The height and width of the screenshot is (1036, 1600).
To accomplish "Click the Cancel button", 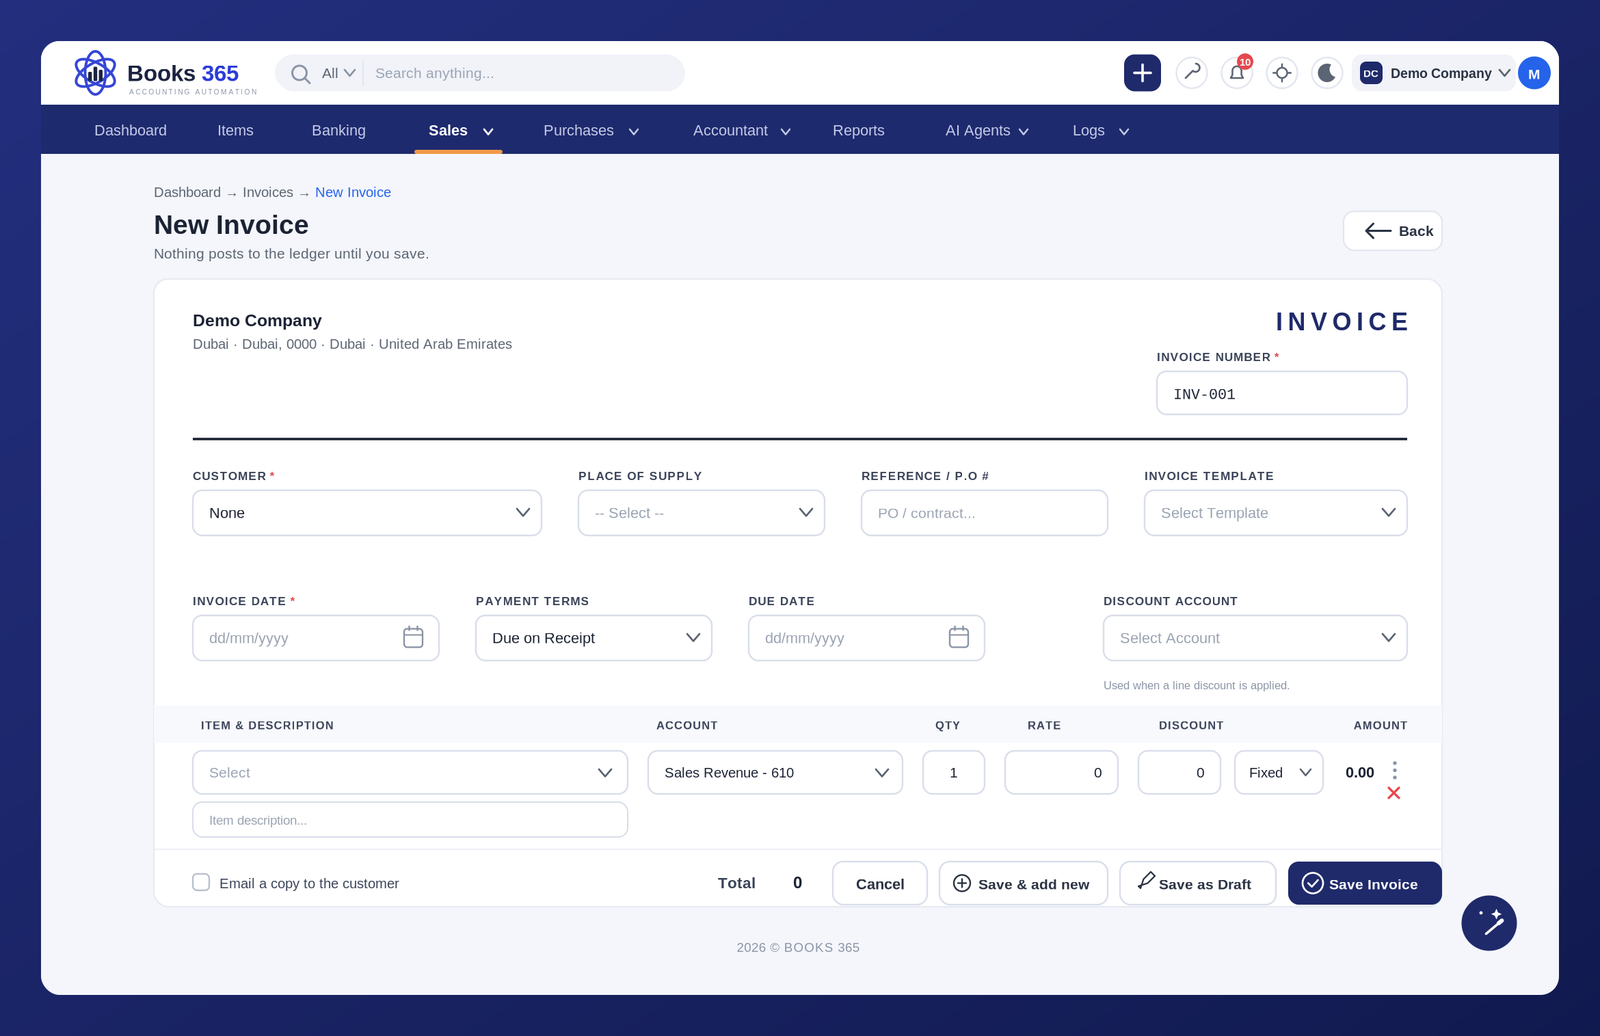I will point(880,884).
